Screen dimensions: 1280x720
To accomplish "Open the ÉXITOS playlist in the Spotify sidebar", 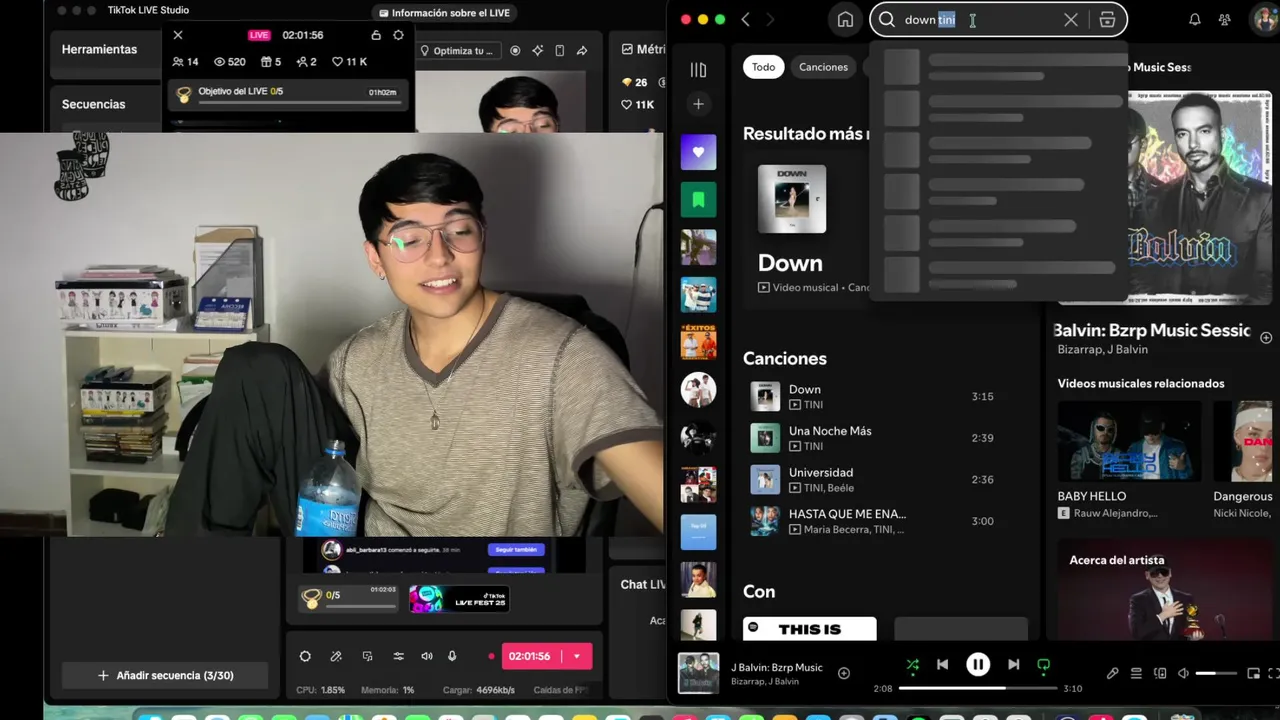I will 698,342.
